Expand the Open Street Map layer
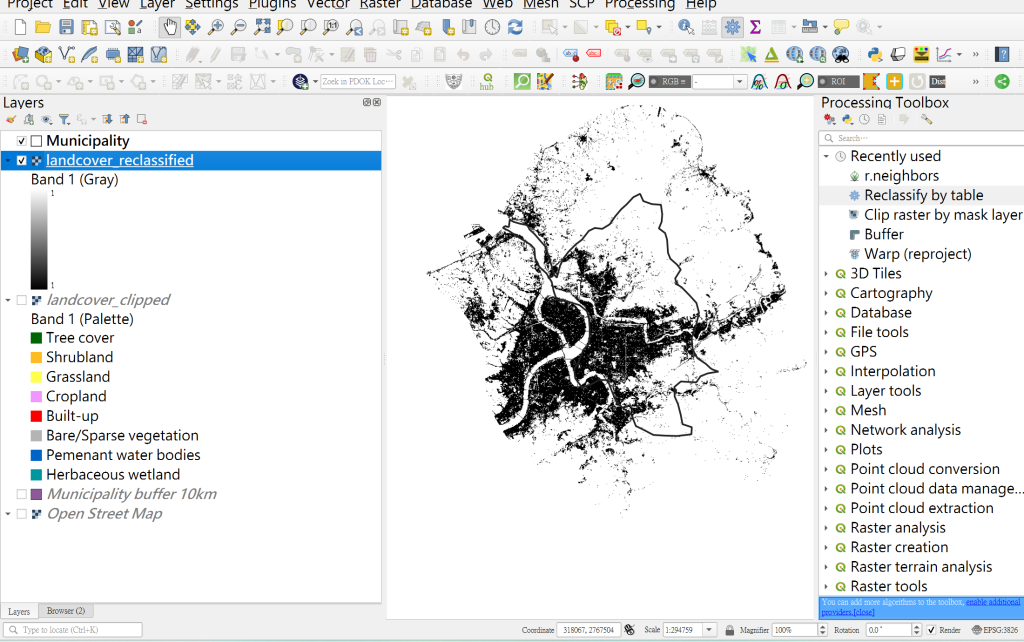1024x642 pixels. coord(8,514)
